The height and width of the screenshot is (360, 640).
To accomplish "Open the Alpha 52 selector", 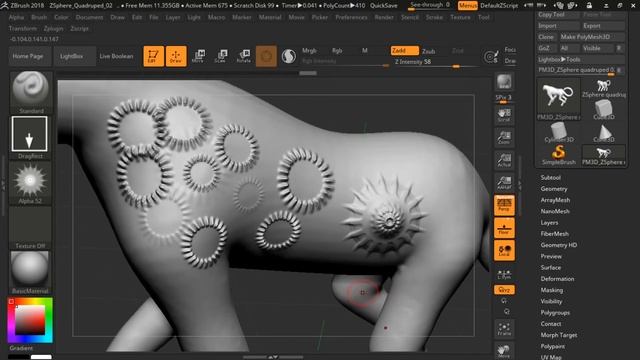I will point(30,182).
